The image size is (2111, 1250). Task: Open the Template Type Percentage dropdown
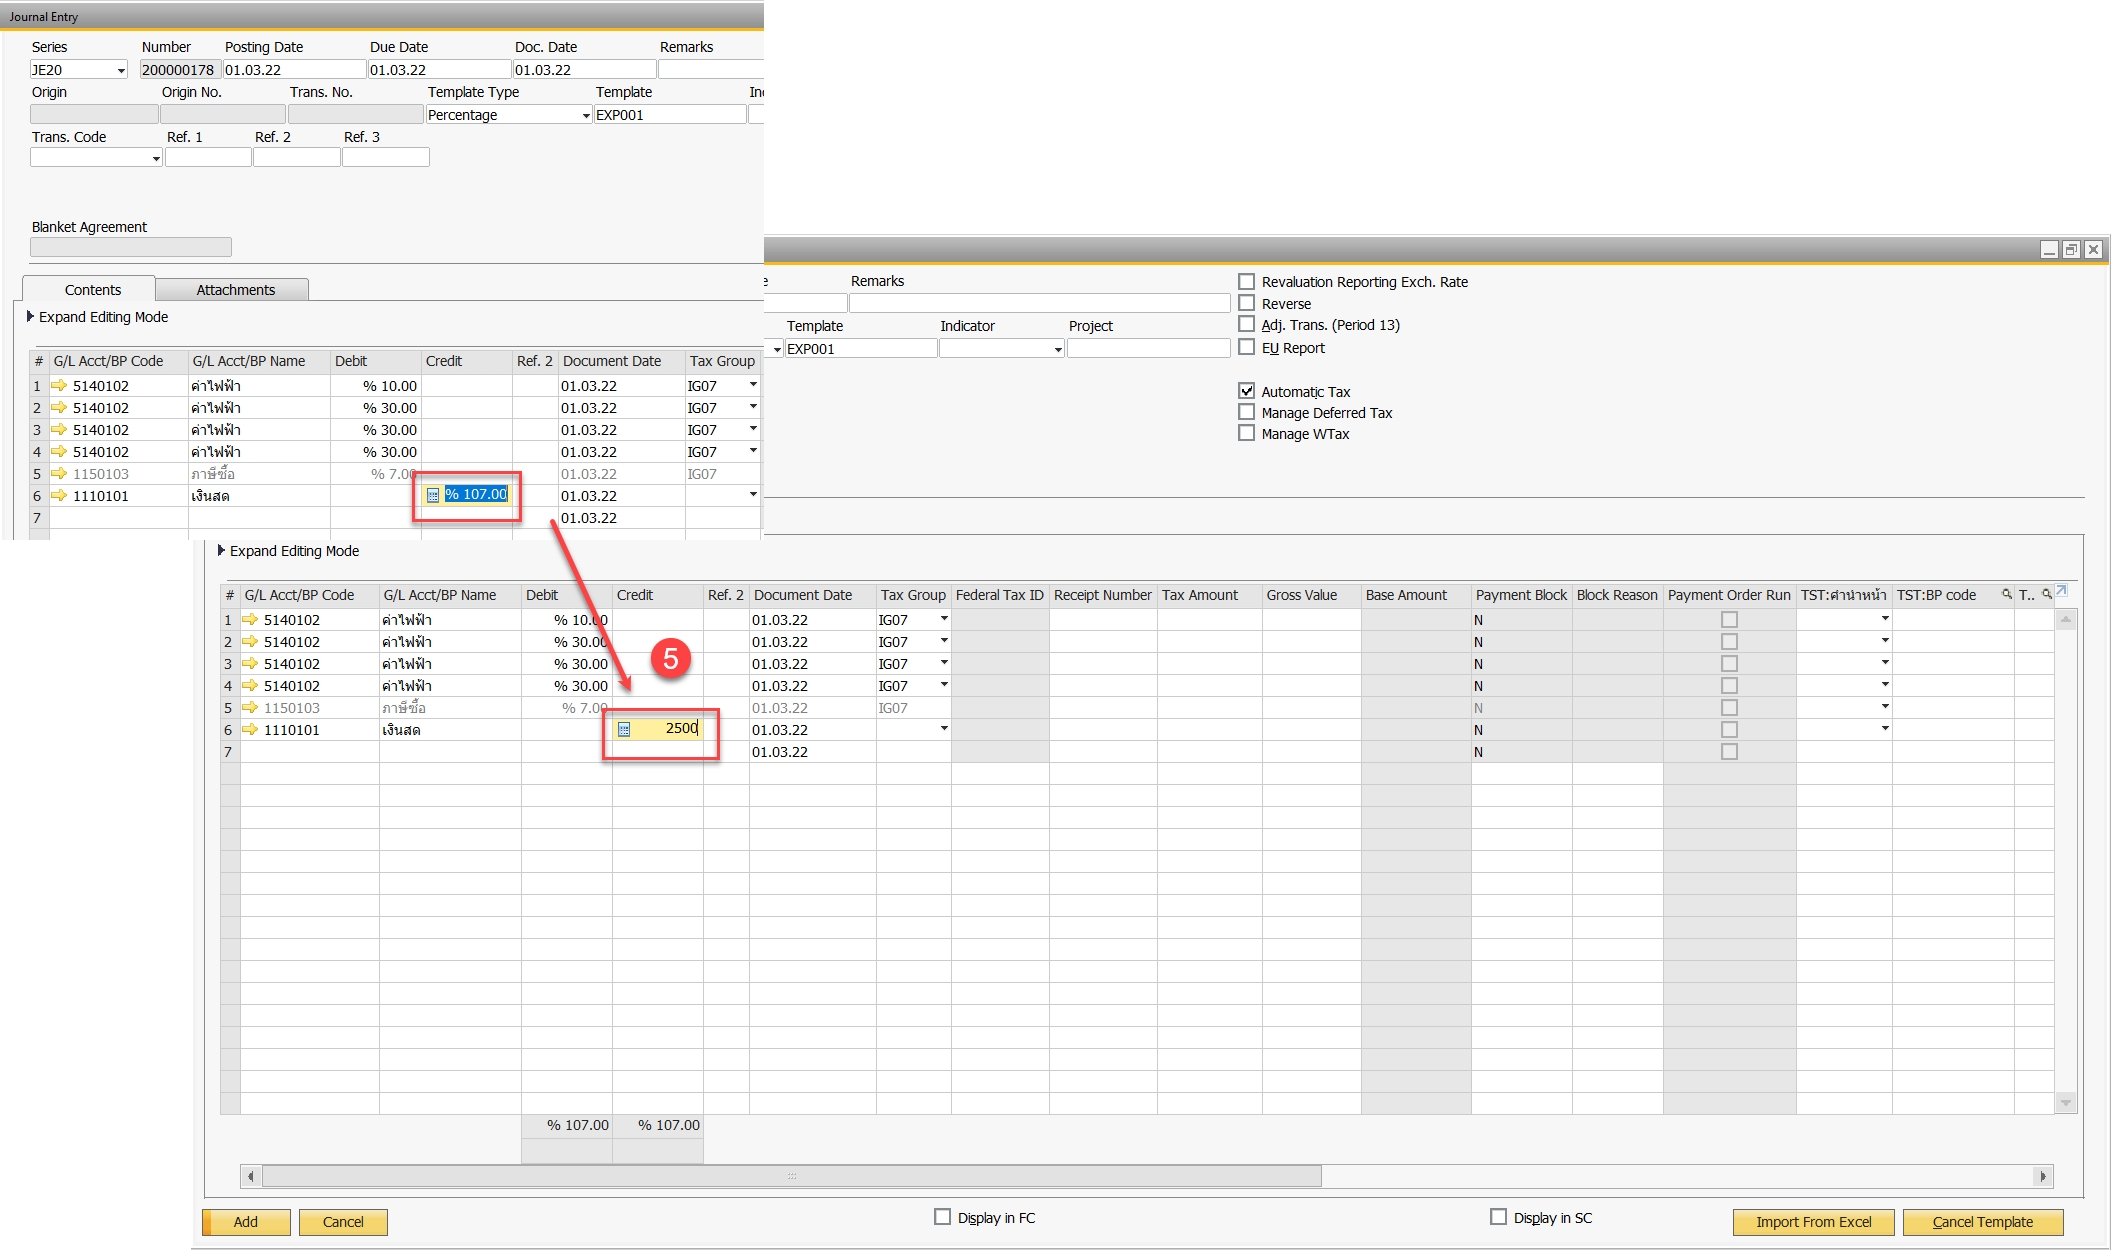pyautogui.click(x=586, y=116)
